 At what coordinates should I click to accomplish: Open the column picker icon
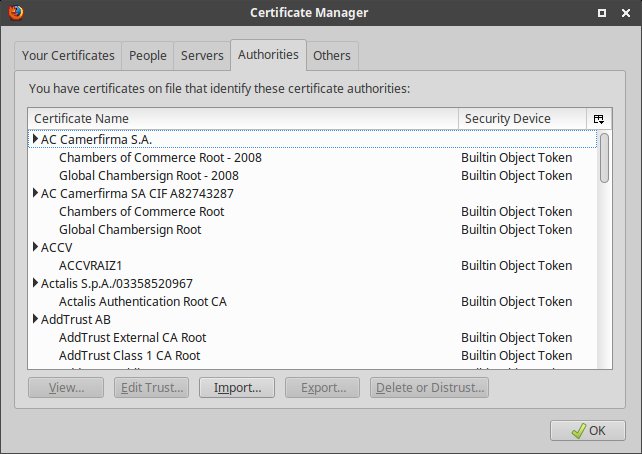(599, 119)
